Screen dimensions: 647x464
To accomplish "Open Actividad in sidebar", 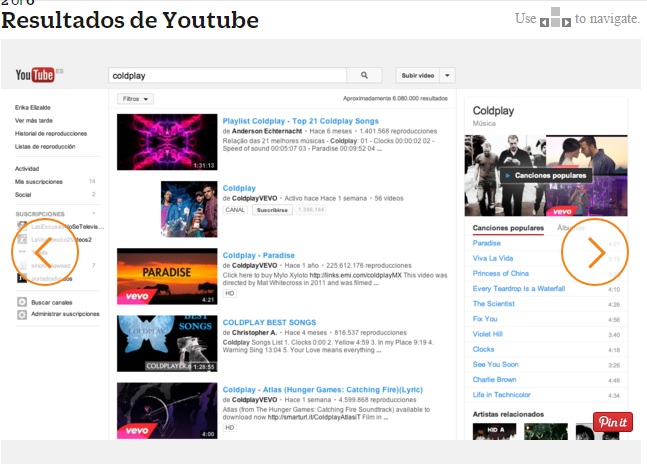I will click(x=27, y=169).
